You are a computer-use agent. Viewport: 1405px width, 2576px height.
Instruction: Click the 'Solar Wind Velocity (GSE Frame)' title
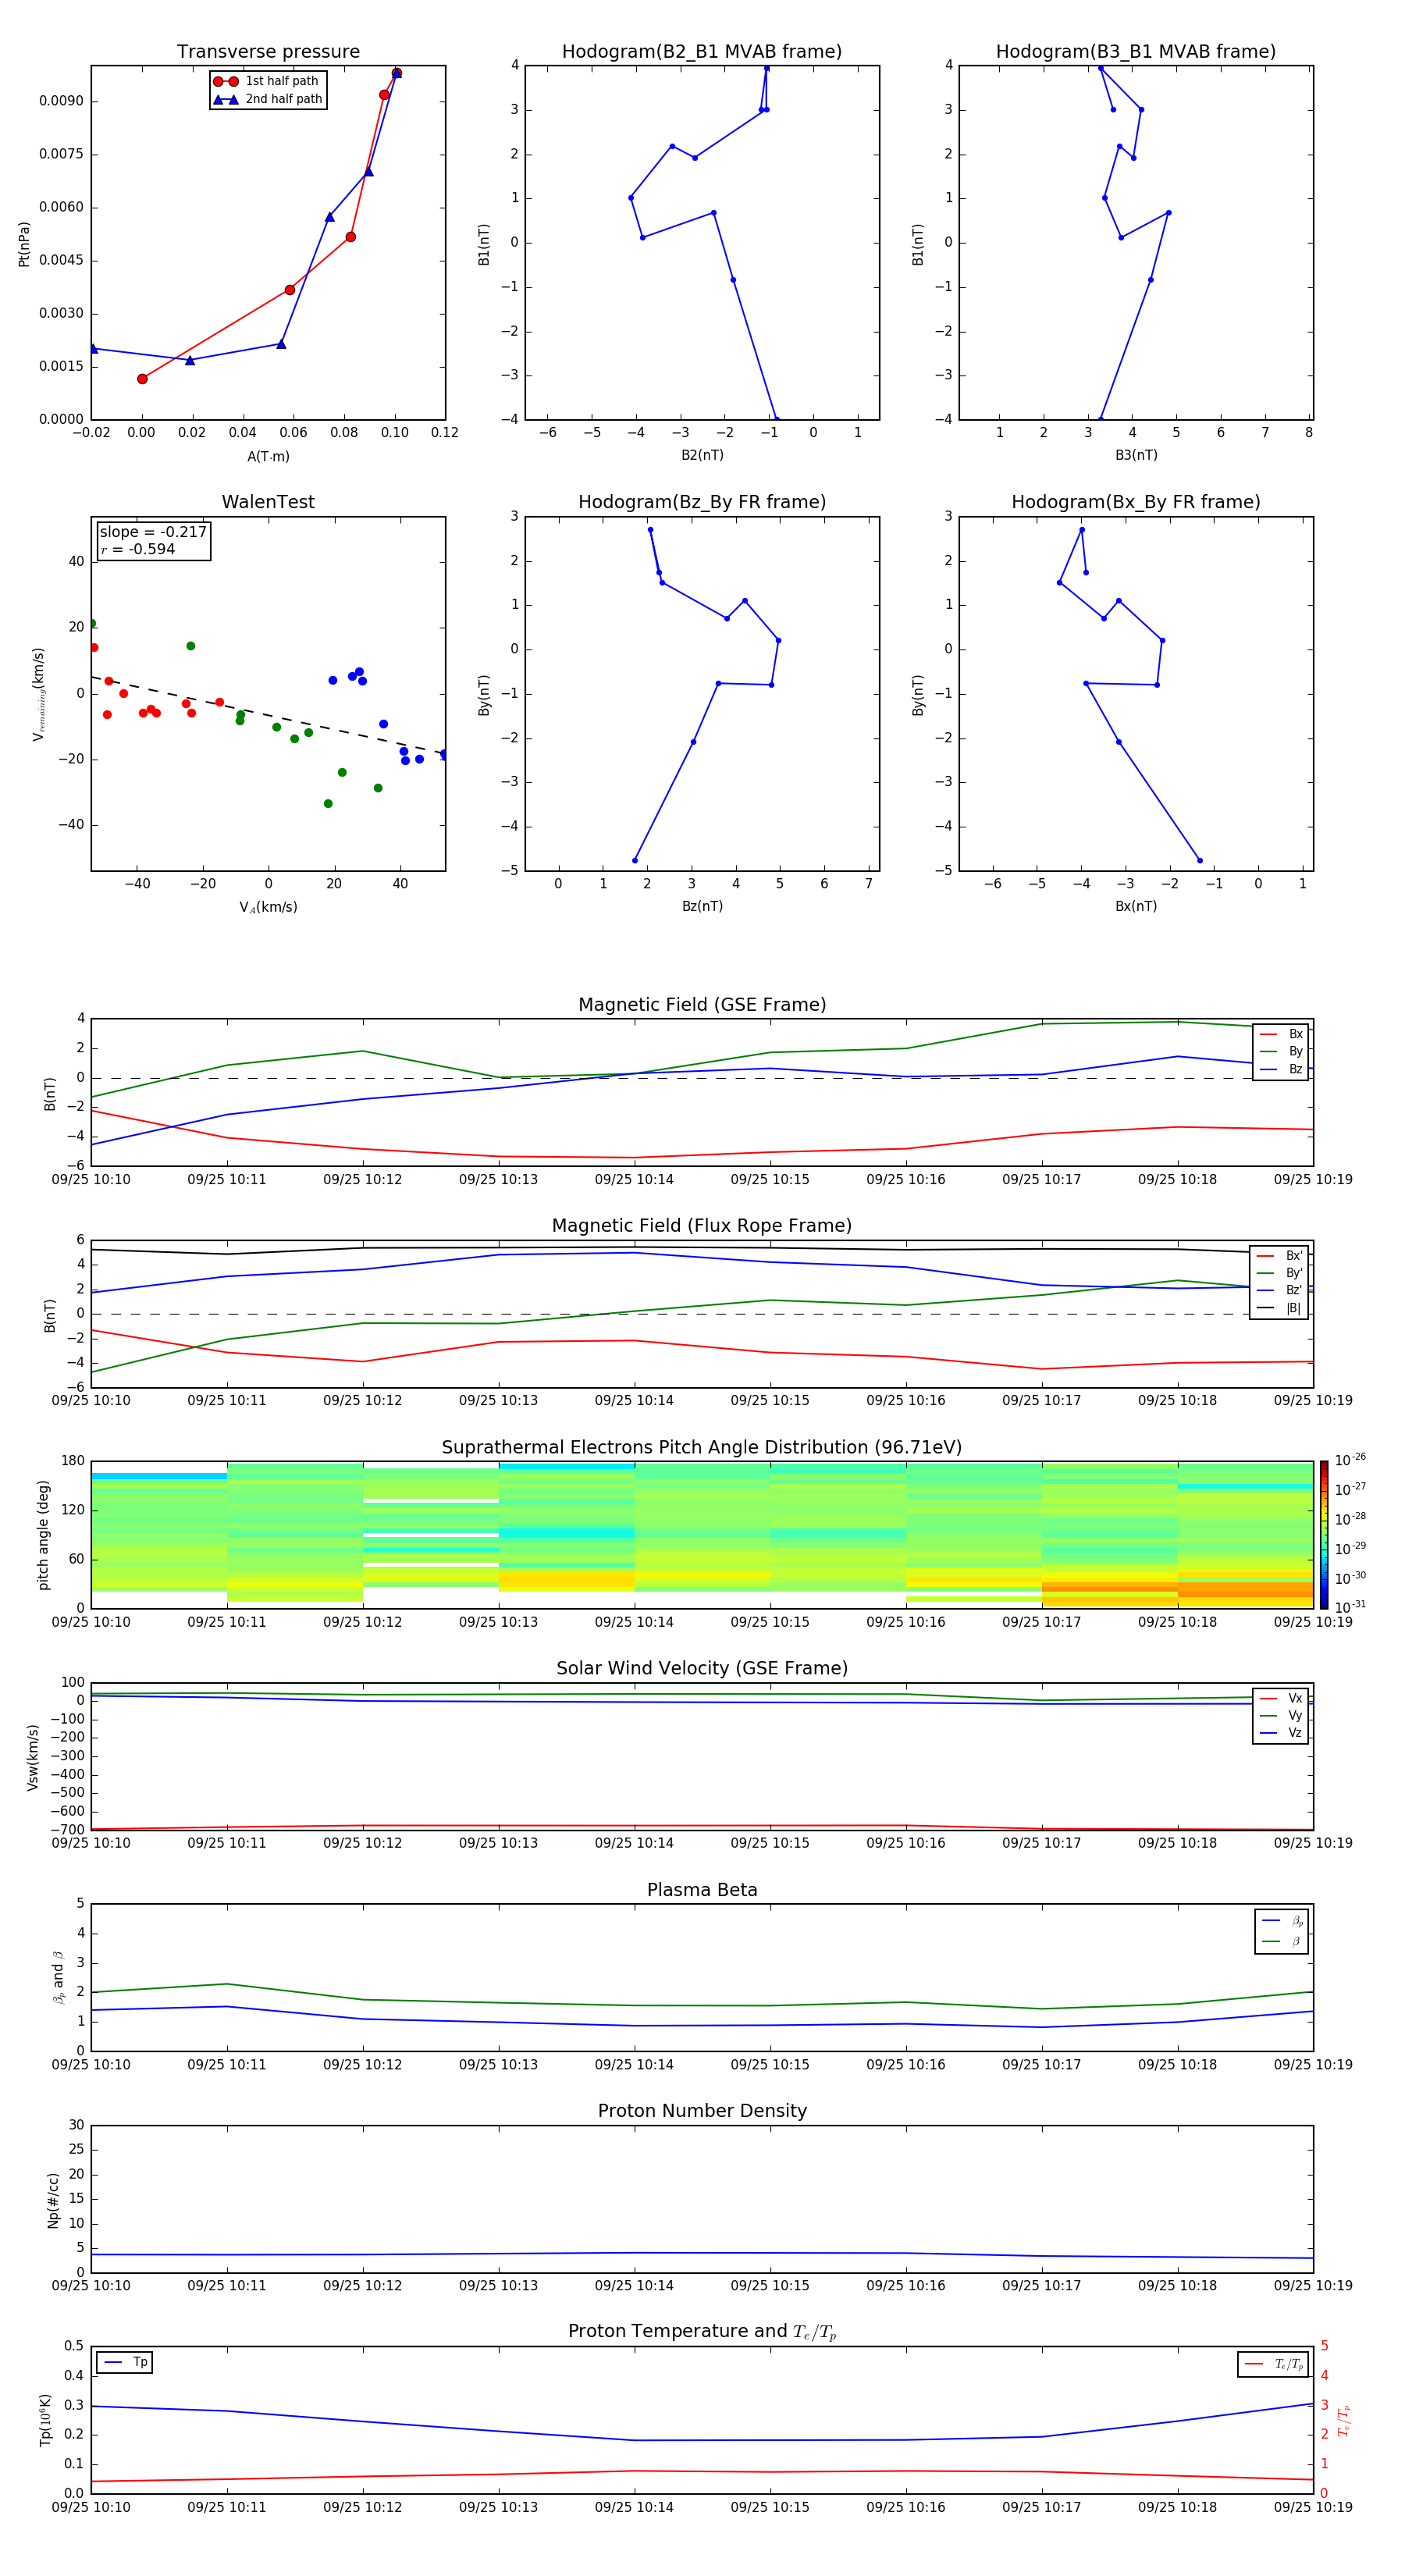click(702, 1669)
